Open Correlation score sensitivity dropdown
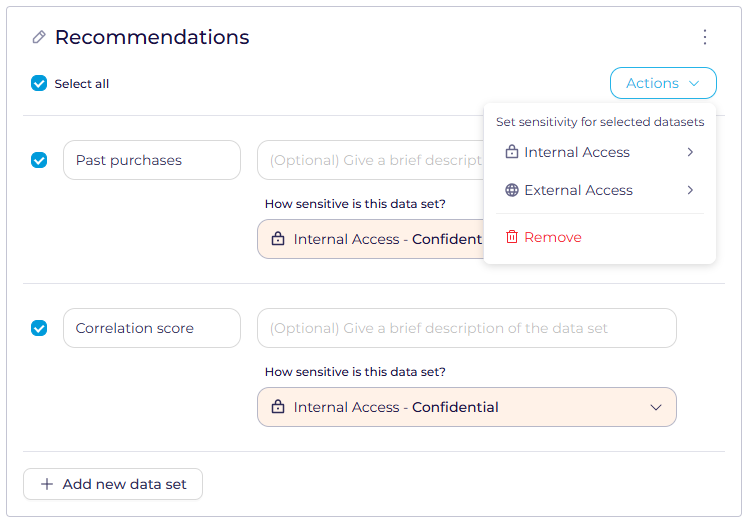The image size is (752, 520). point(656,407)
